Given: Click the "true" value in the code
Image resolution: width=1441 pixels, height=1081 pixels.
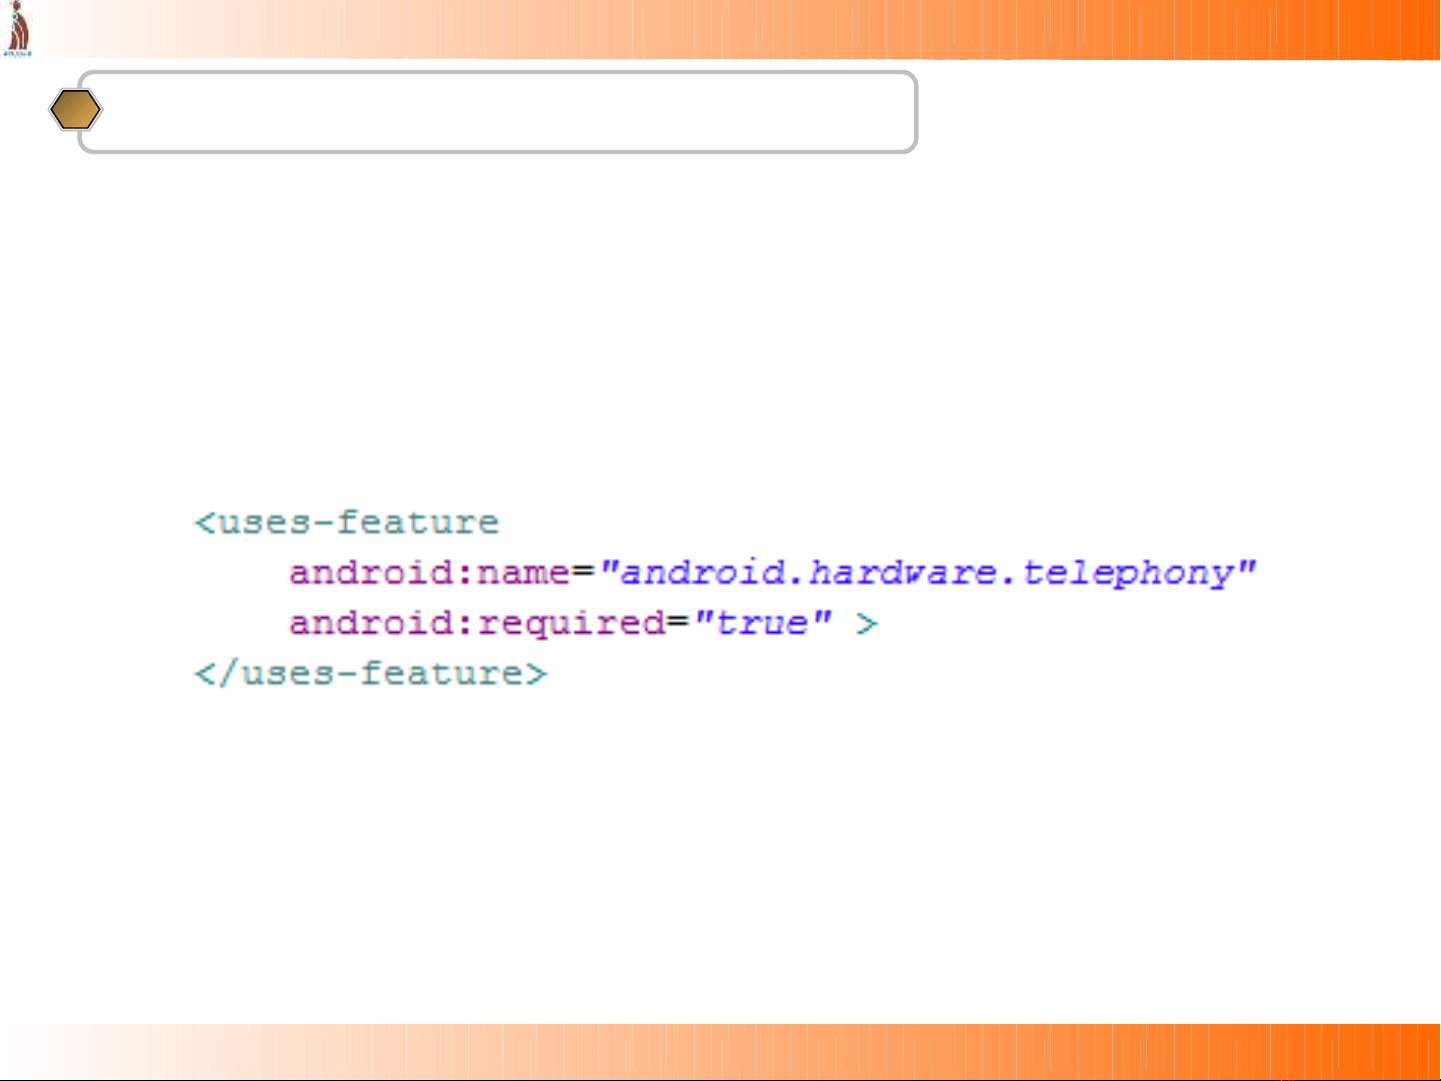Looking at the screenshot, I should click(763, 623).
